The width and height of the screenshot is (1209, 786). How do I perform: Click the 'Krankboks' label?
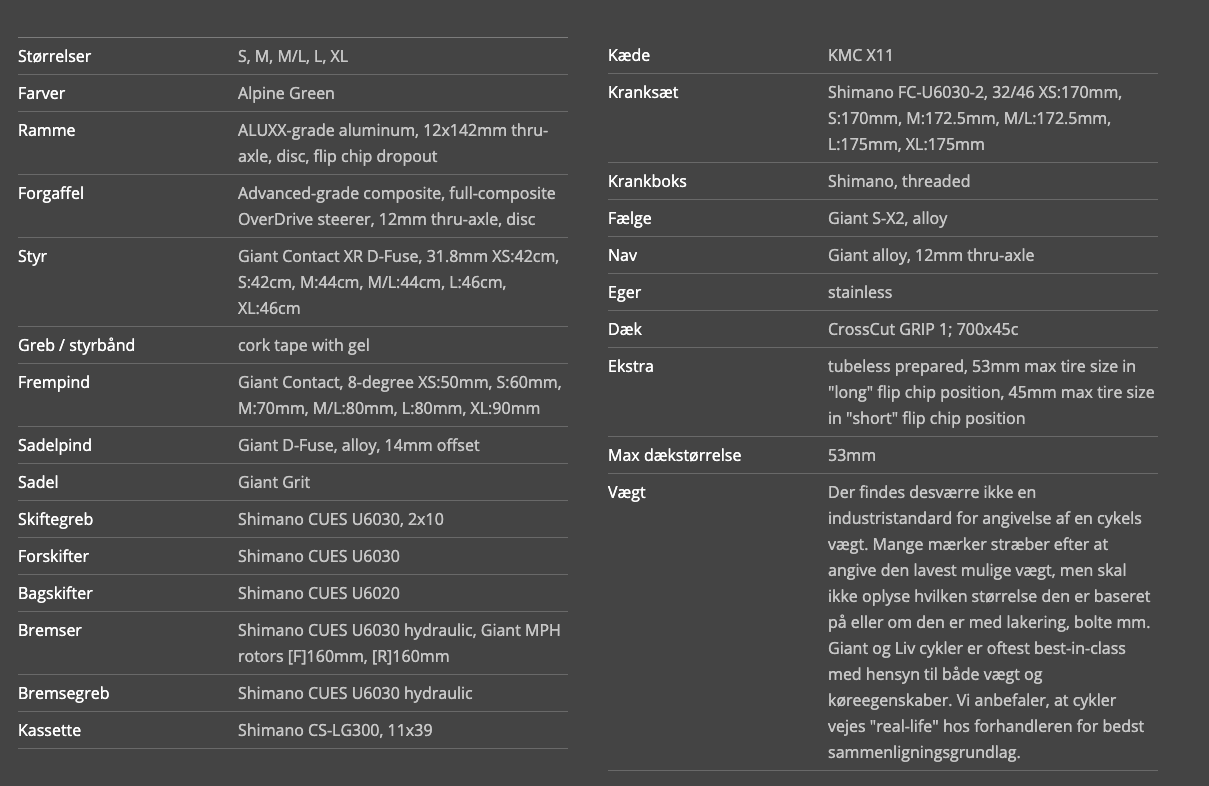click(647, 181)
